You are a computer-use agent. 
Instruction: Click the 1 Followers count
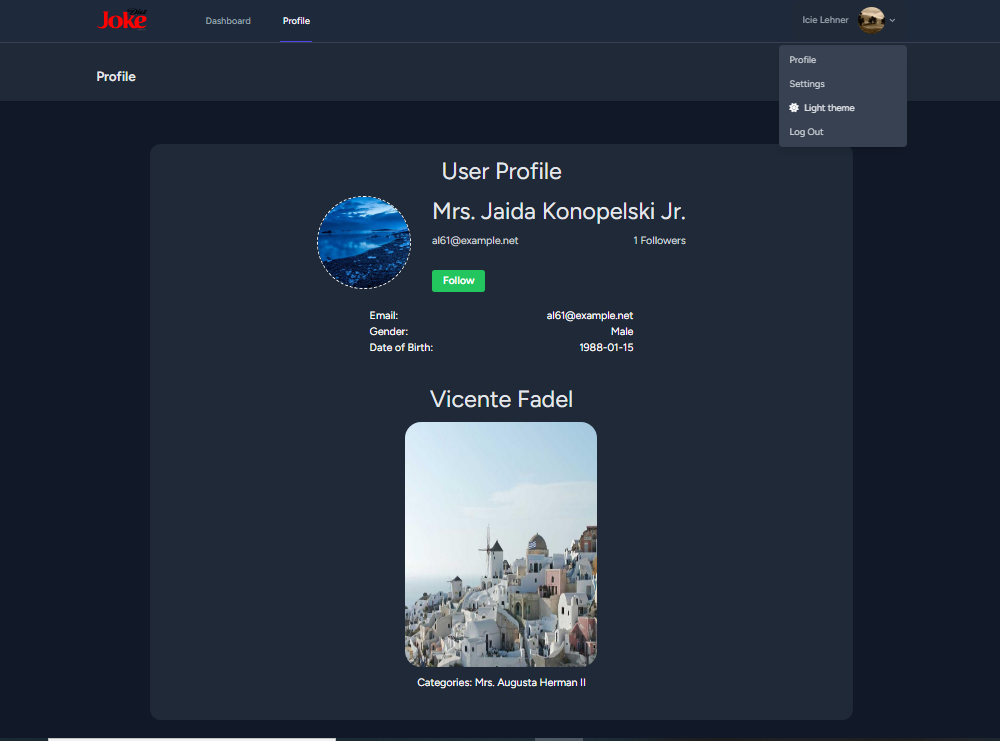tap(659, 240)
